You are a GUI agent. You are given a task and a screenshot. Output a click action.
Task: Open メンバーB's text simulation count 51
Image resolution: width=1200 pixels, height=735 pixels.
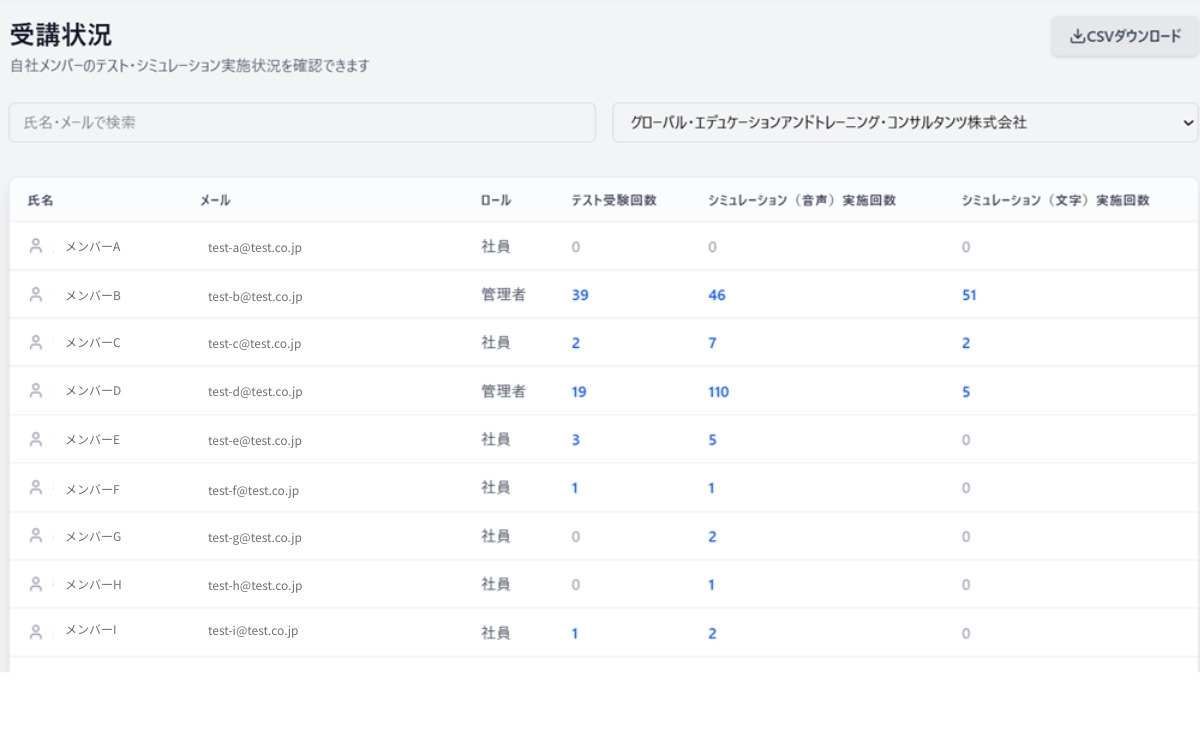(969, 295)
